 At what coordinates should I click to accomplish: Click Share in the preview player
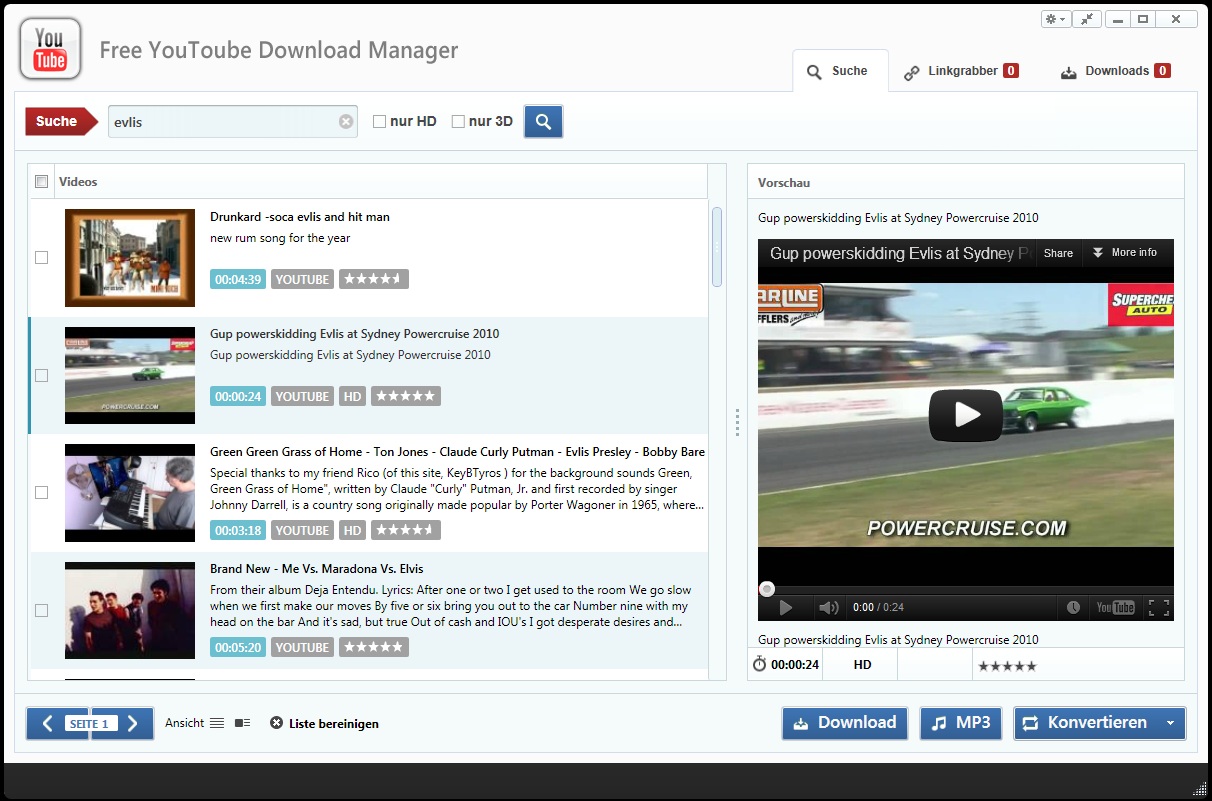coord(1058,253)
